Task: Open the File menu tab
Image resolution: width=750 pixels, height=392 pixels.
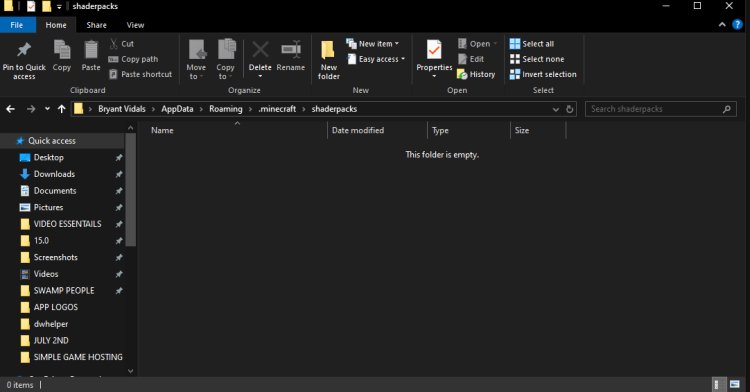Action: tap(17, 25)
